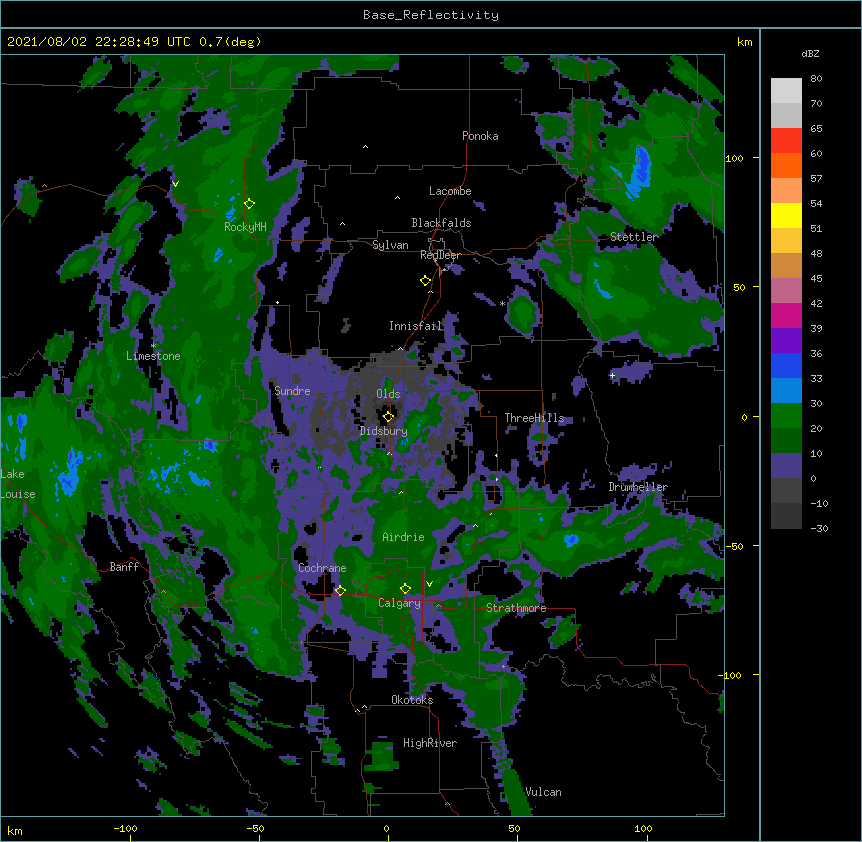
Task: Click the 80 value on dBZ legend
Action: [816, 79]
